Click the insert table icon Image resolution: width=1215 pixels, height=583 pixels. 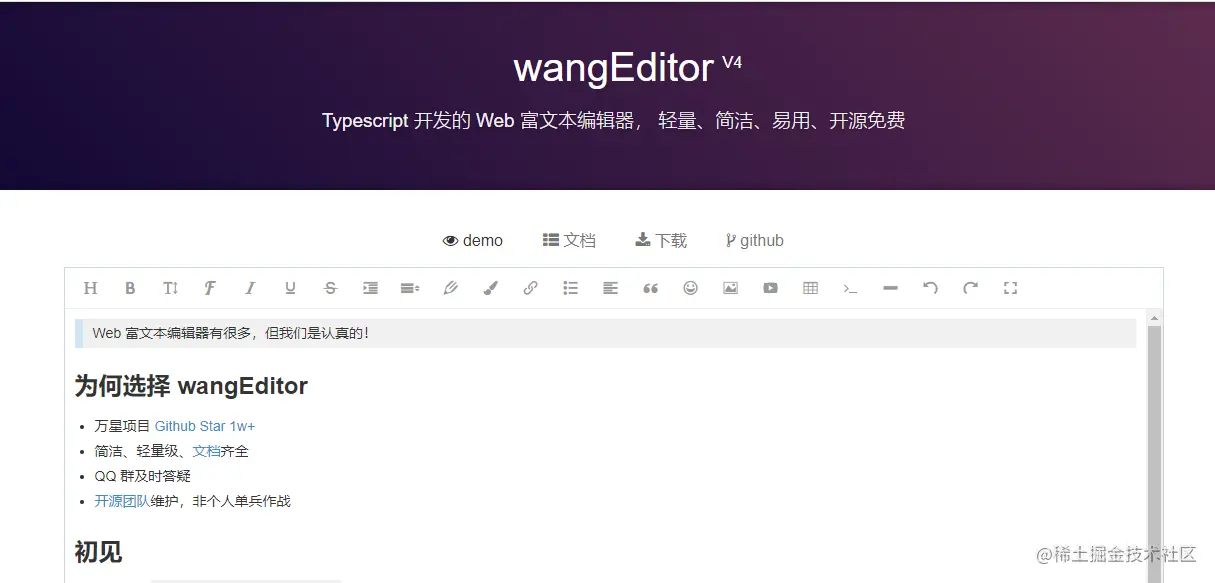(x=810, y=288)
